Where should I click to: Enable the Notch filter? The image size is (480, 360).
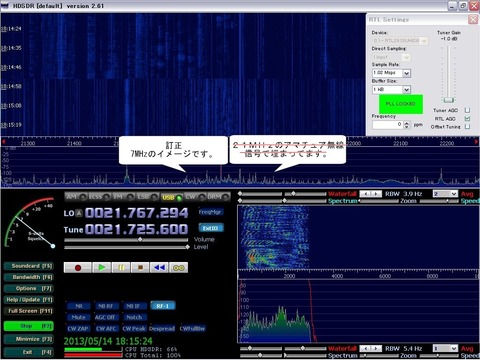tap(134, 317)
